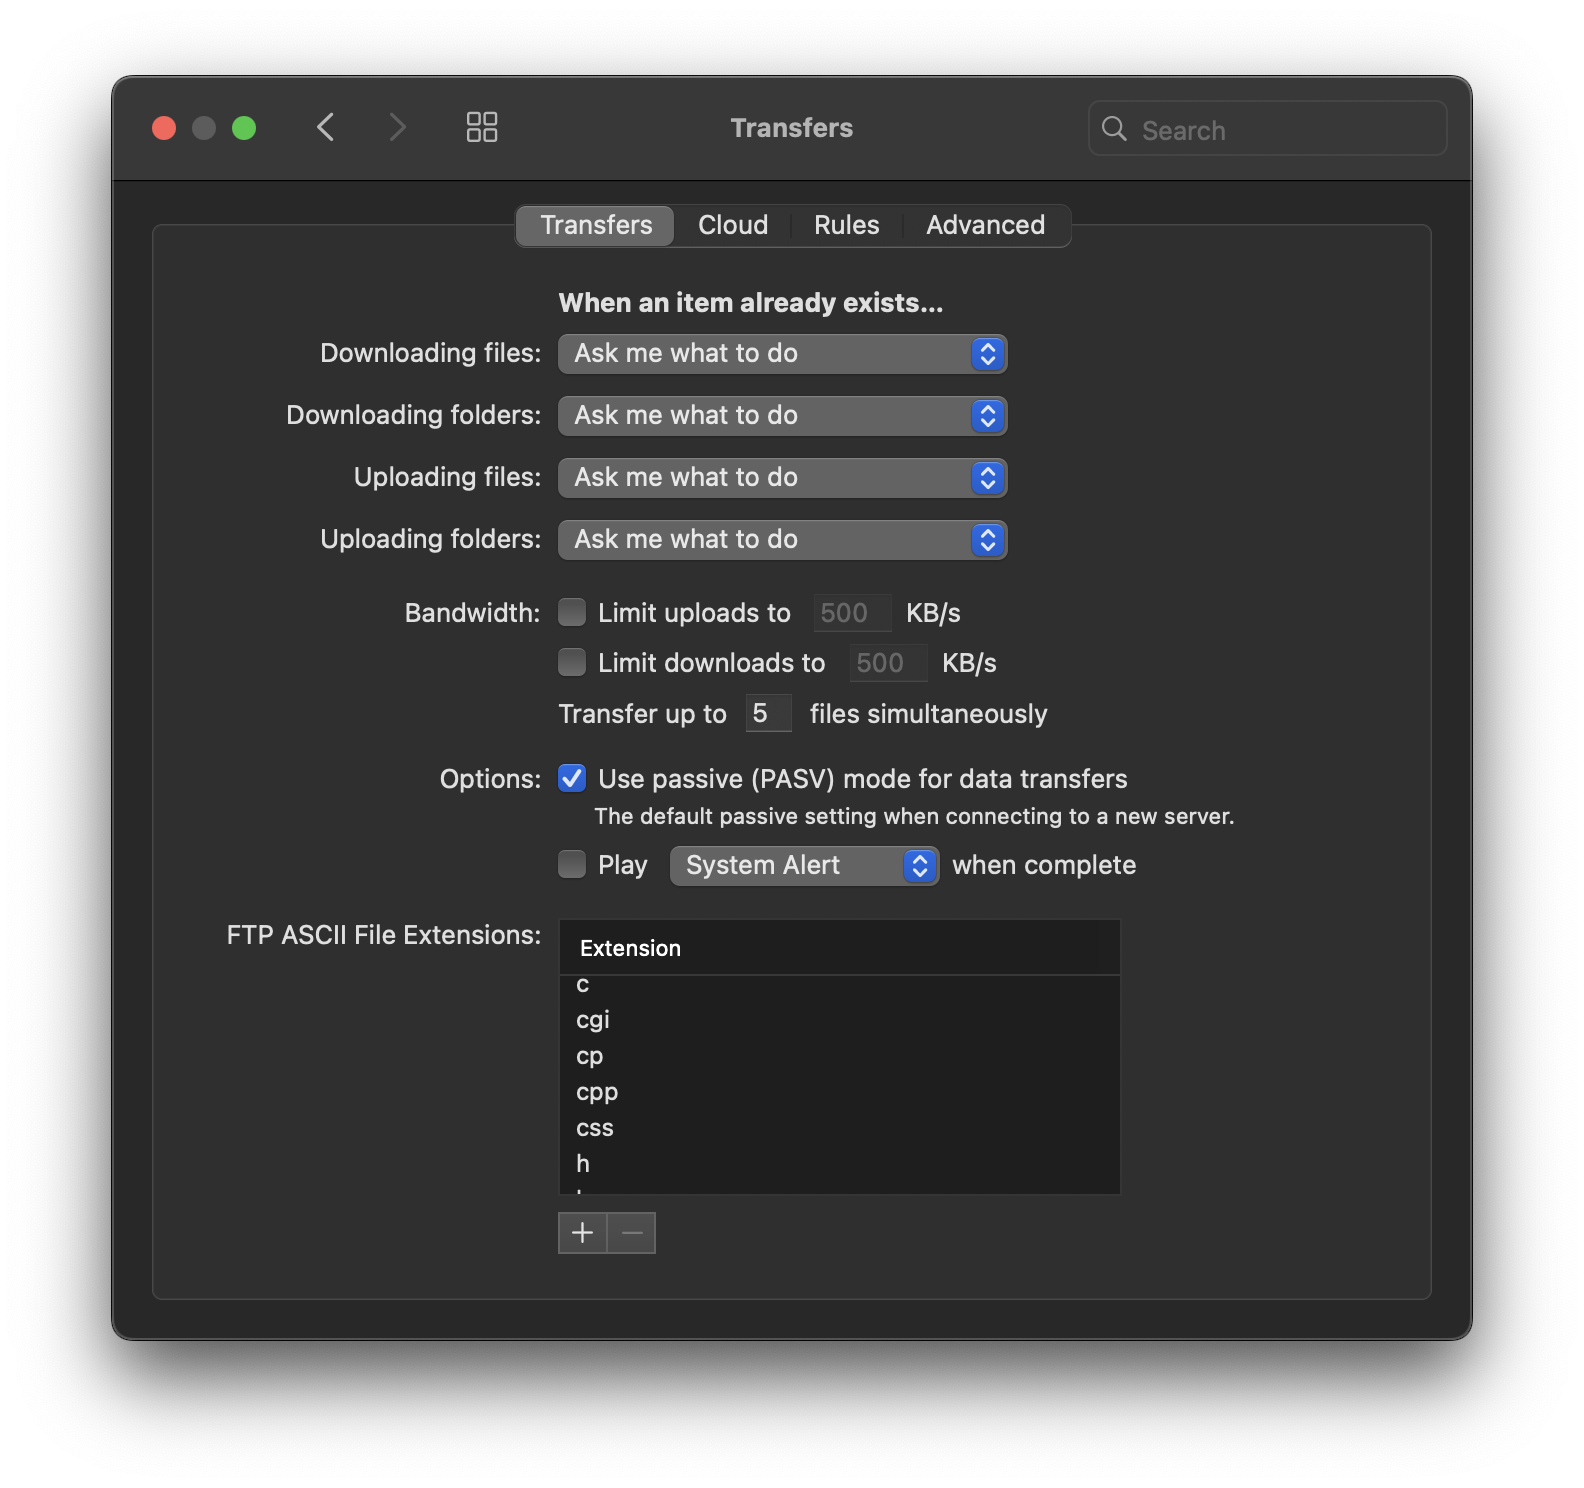Open the Rules tab
Viewport: 1584px width, 1488px height.
coord(846,225)
